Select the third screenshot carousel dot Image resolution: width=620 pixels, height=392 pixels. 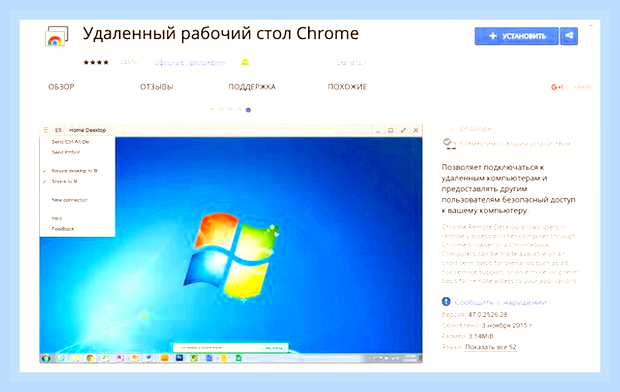tap(231, 110)
